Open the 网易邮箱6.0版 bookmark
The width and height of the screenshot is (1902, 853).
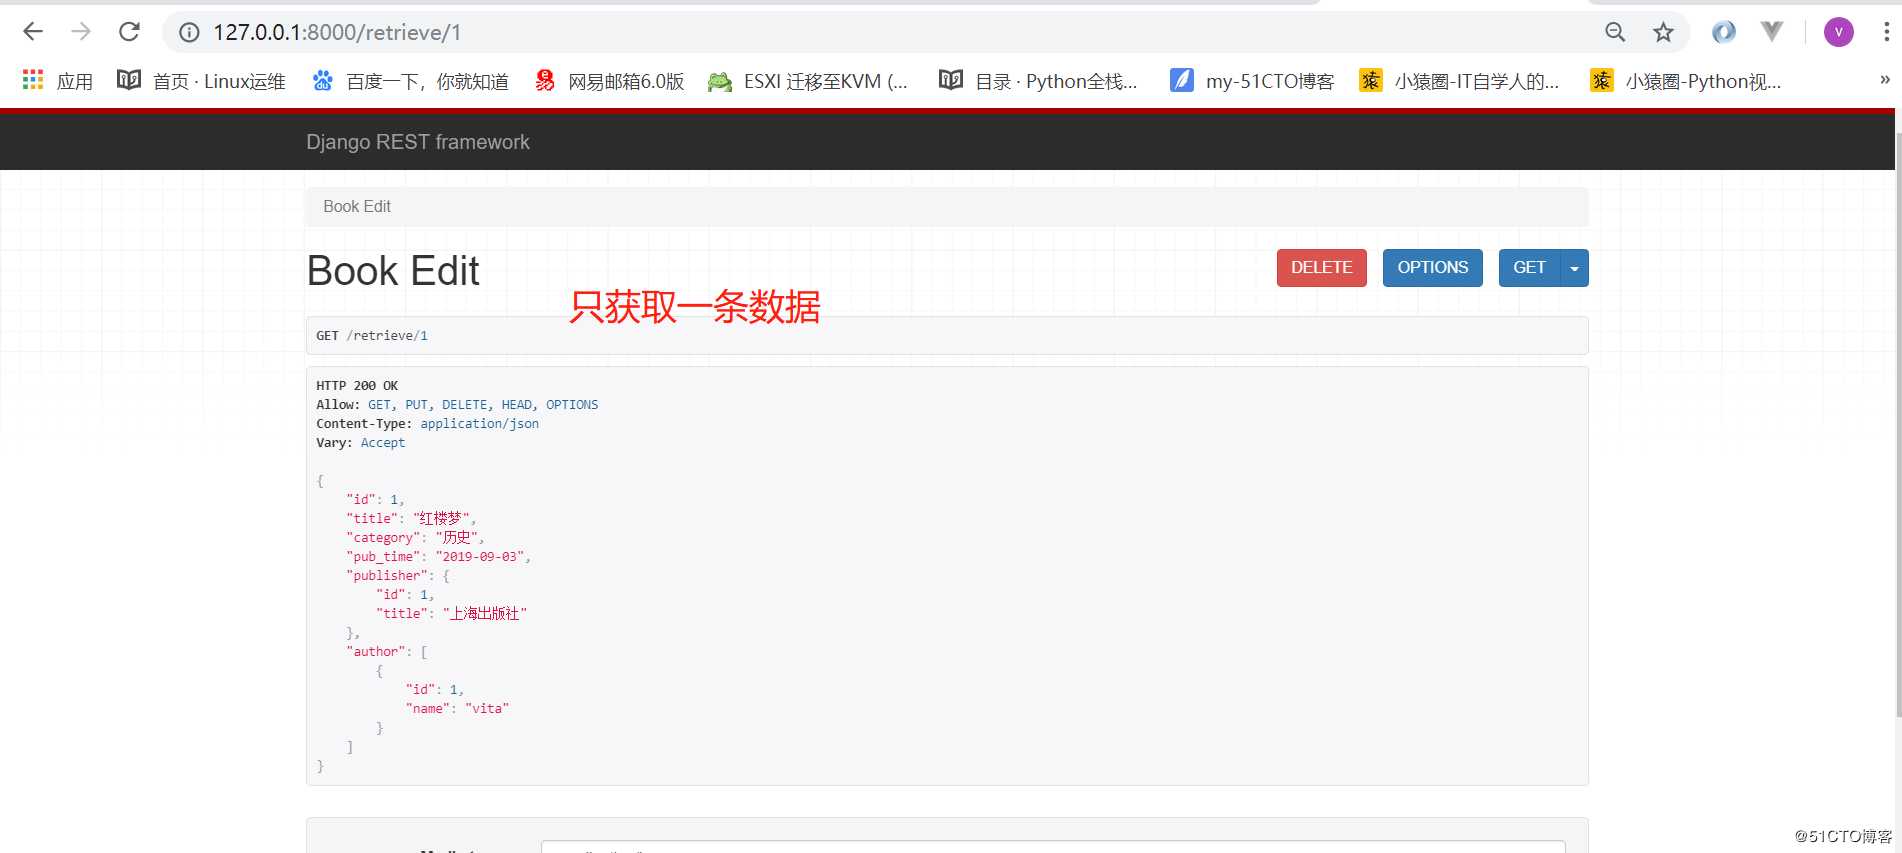(x=609, y=81)
